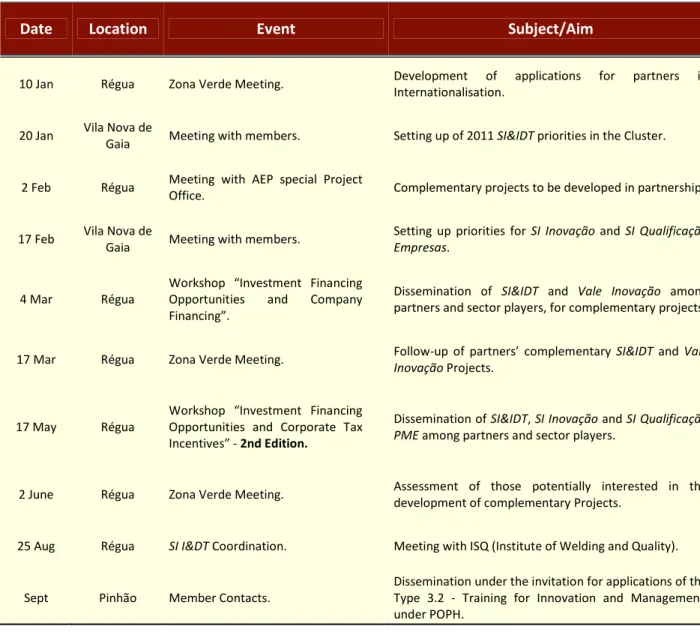Screen dimensions: 700x632
Task: Select the '20 Jan' date cell
Action: point(36,136)
